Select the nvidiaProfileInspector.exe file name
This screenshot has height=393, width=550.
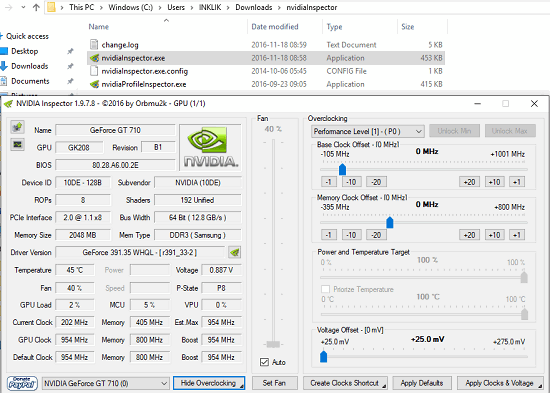coord(144,84)
